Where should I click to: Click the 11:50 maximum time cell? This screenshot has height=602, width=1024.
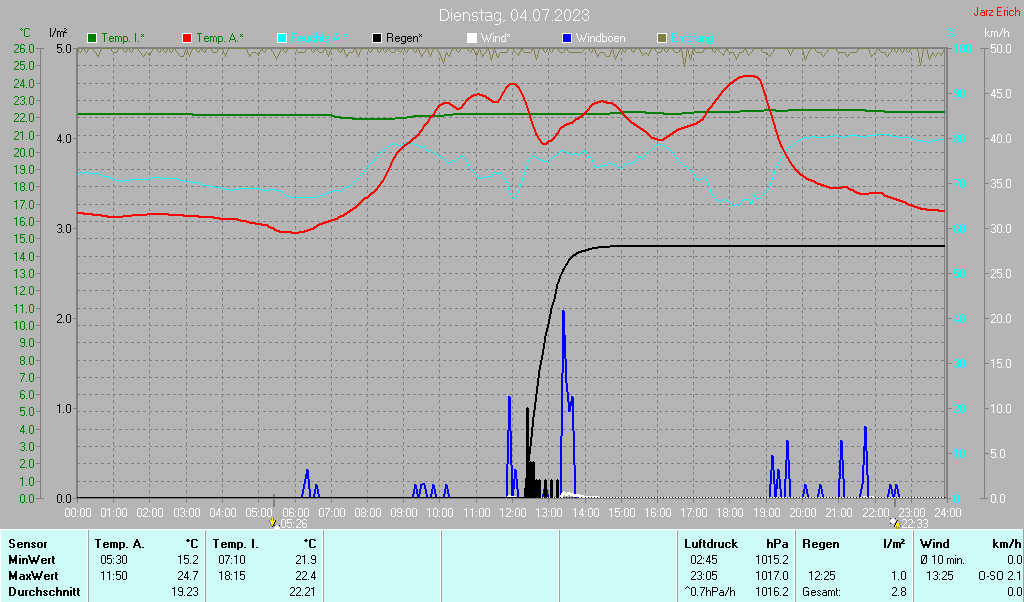pos(114,577)
